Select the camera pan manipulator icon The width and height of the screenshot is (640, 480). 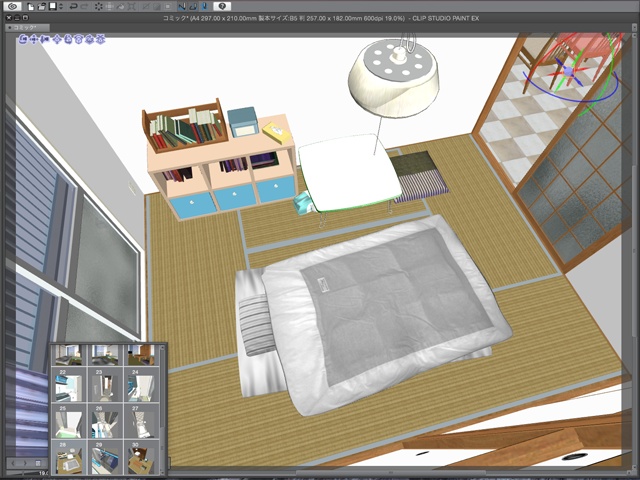coord(34,39)
